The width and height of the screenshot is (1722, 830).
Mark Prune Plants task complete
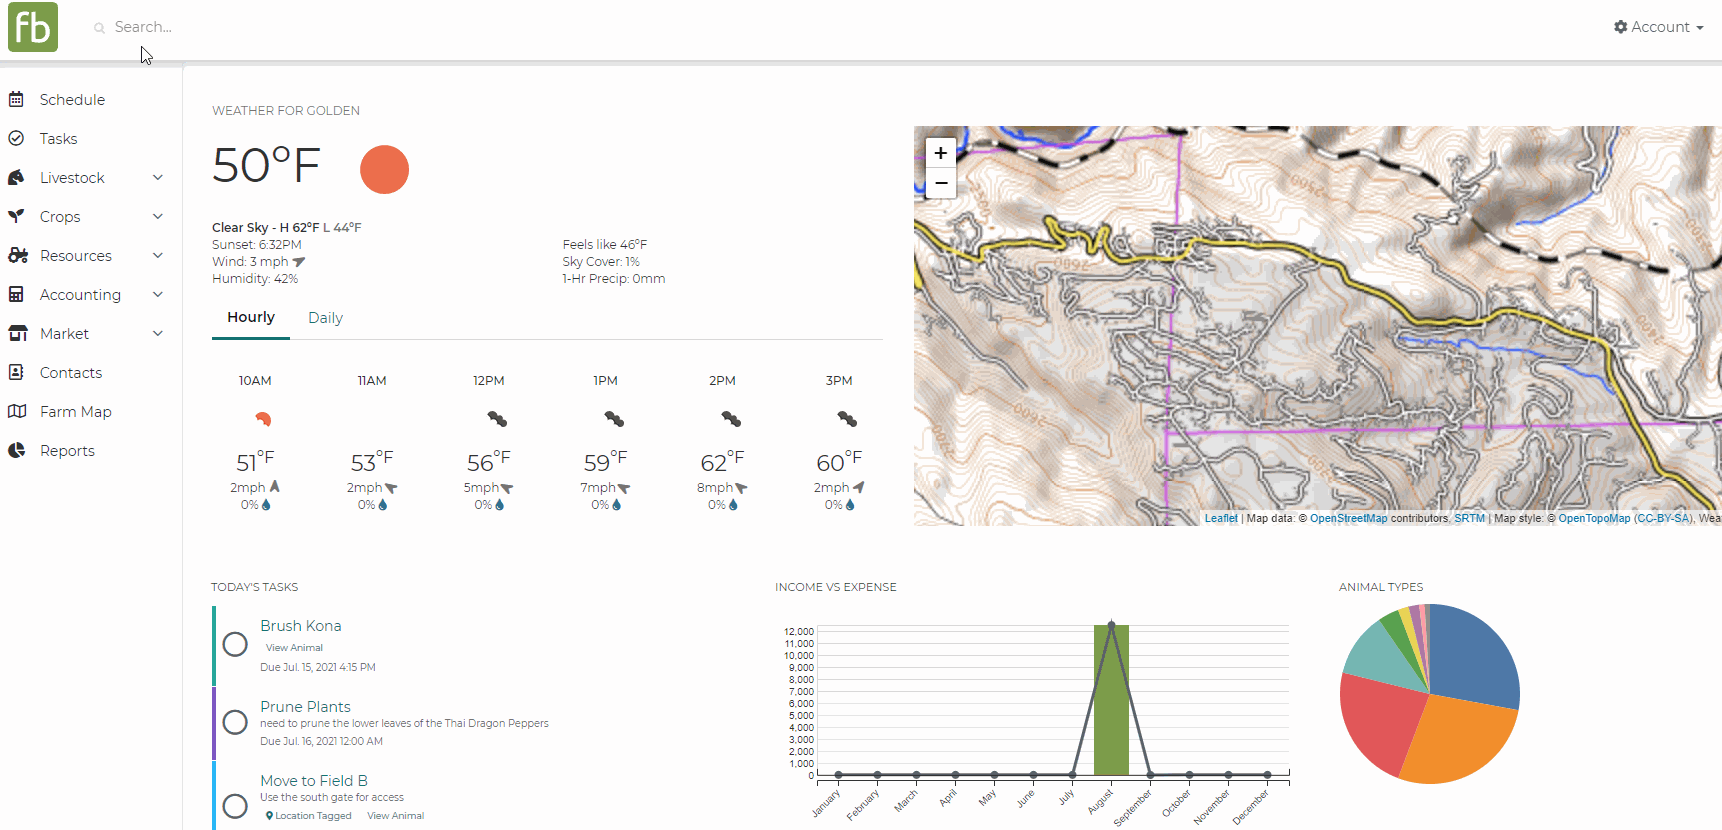click(x=235, y=722)
